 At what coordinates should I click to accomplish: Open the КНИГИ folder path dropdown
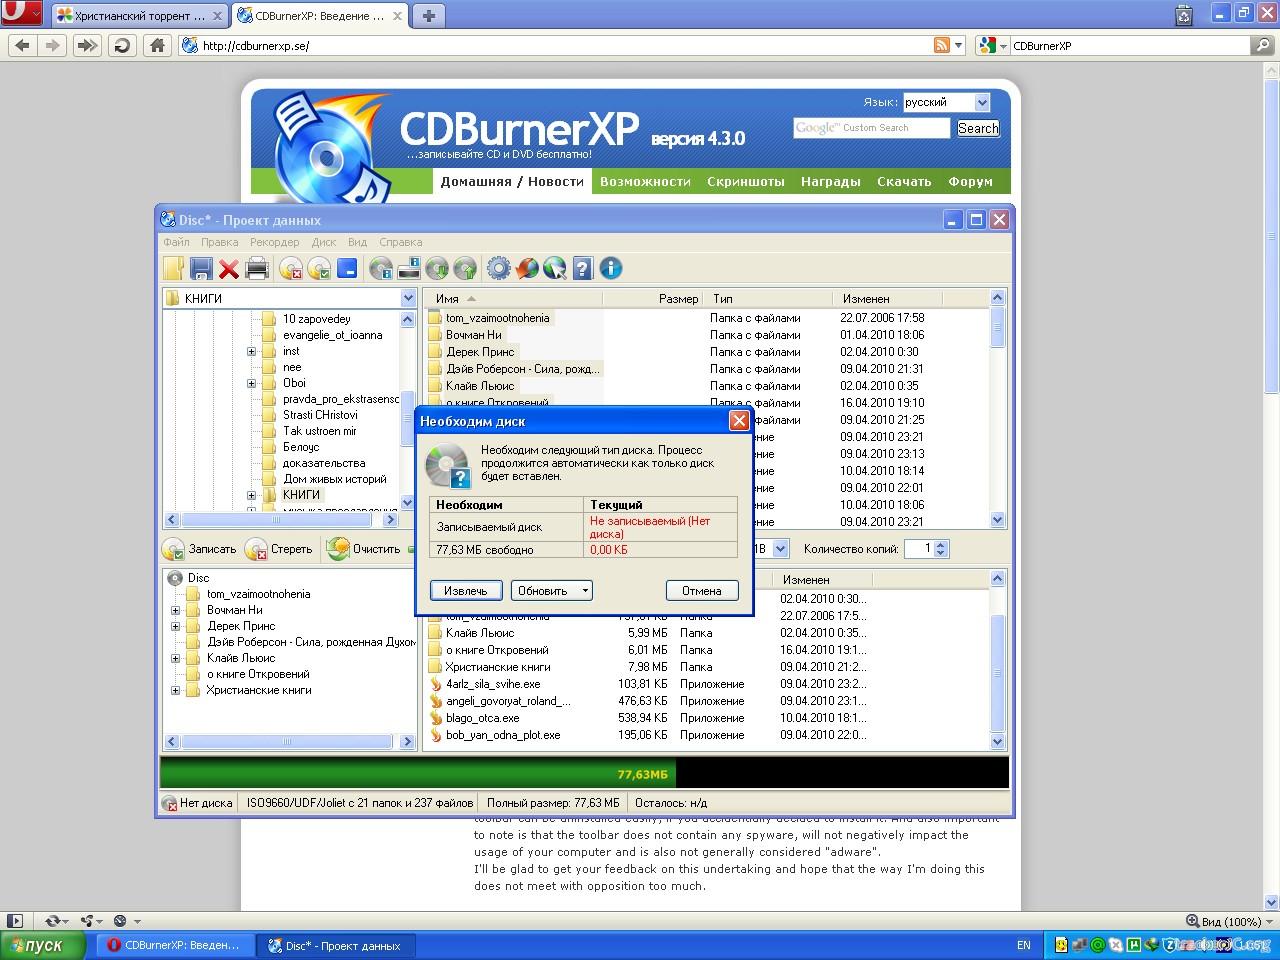pos(408,298)
